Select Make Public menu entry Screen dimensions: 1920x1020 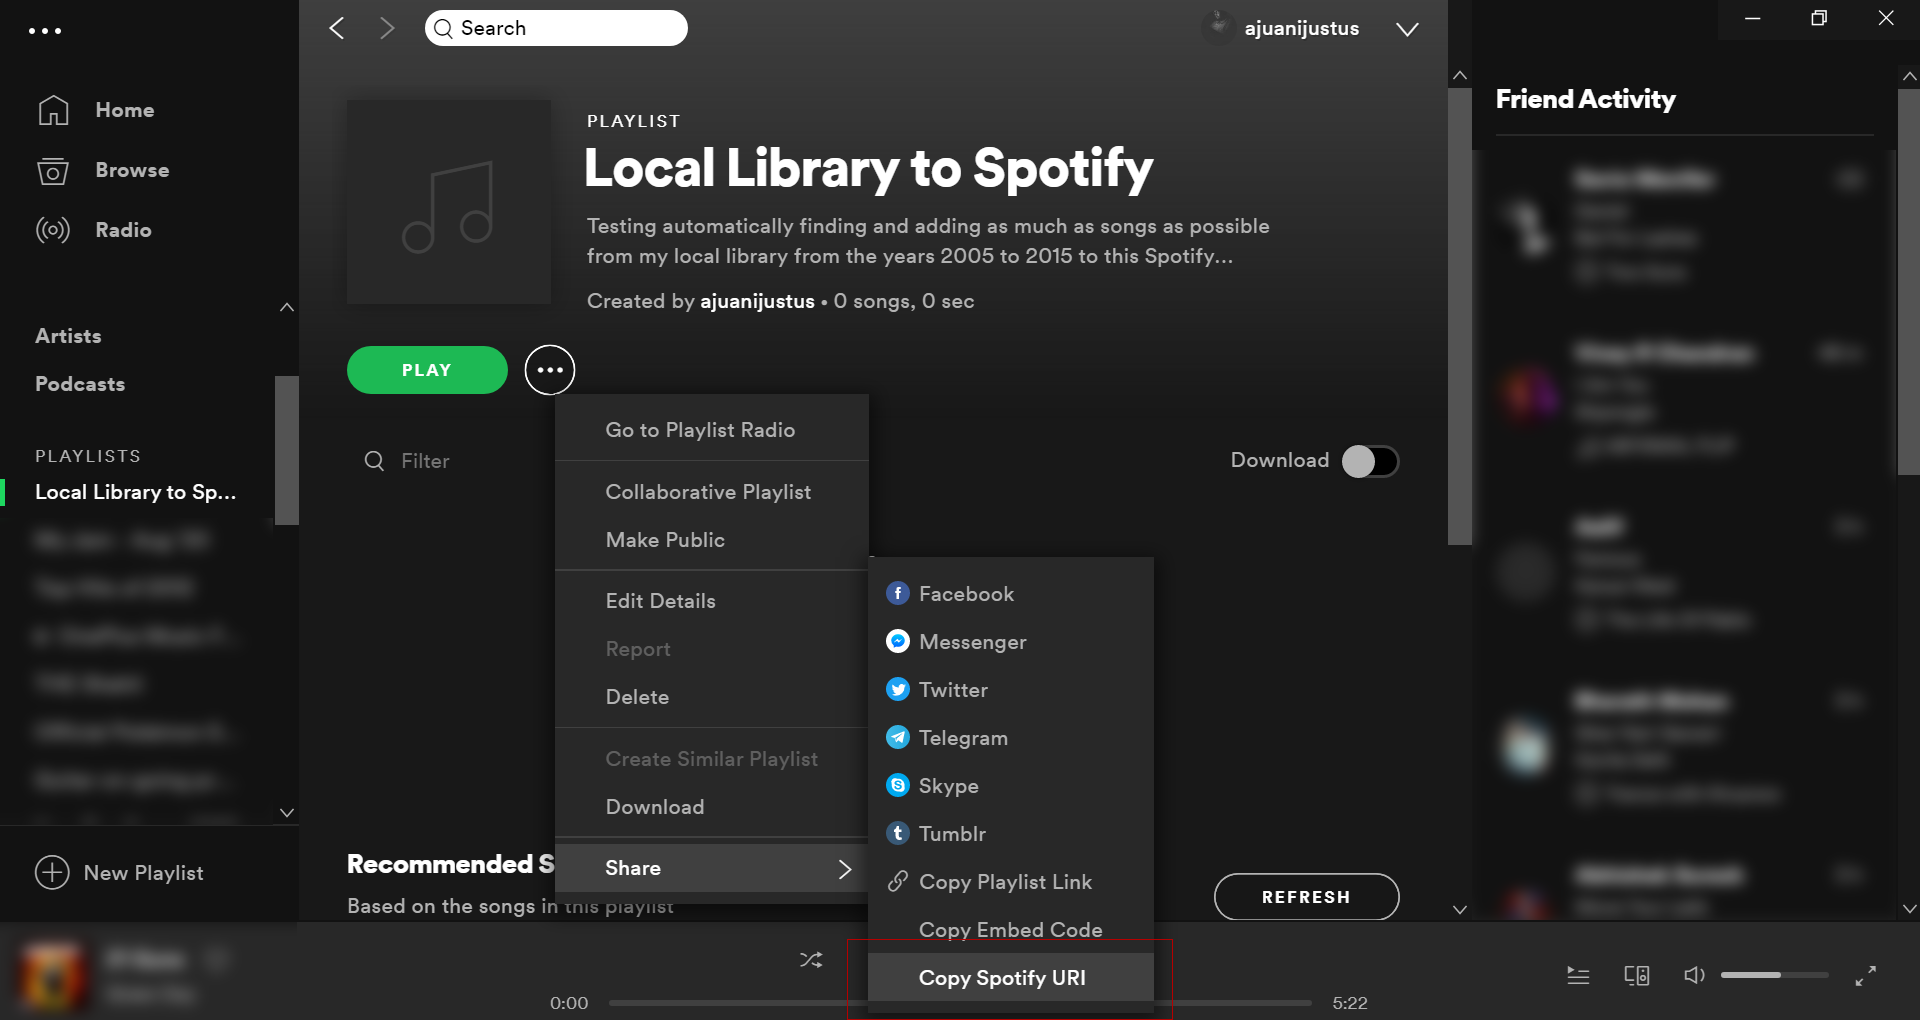(x=712, y=540)
